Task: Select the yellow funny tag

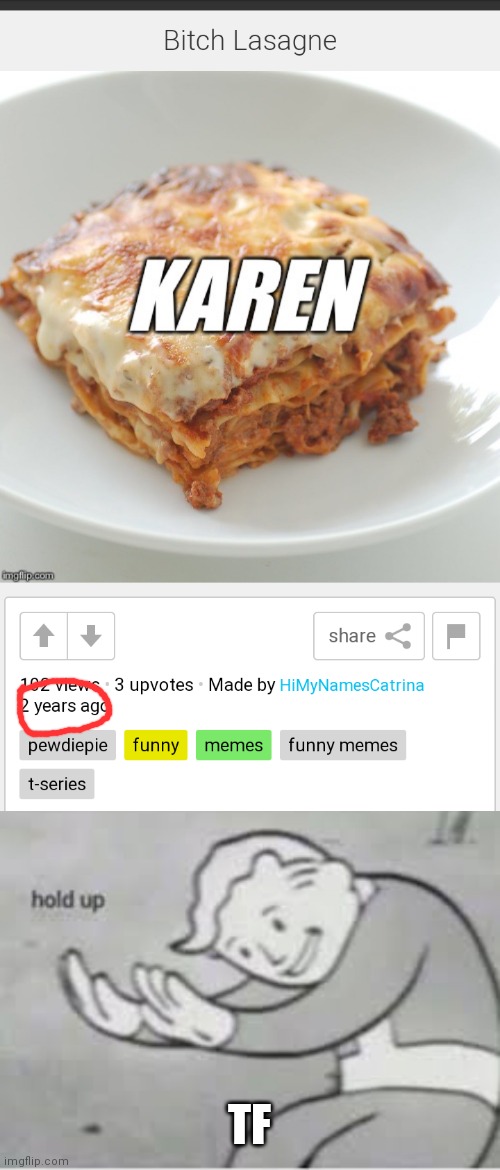Action: [x=156, y=745]
